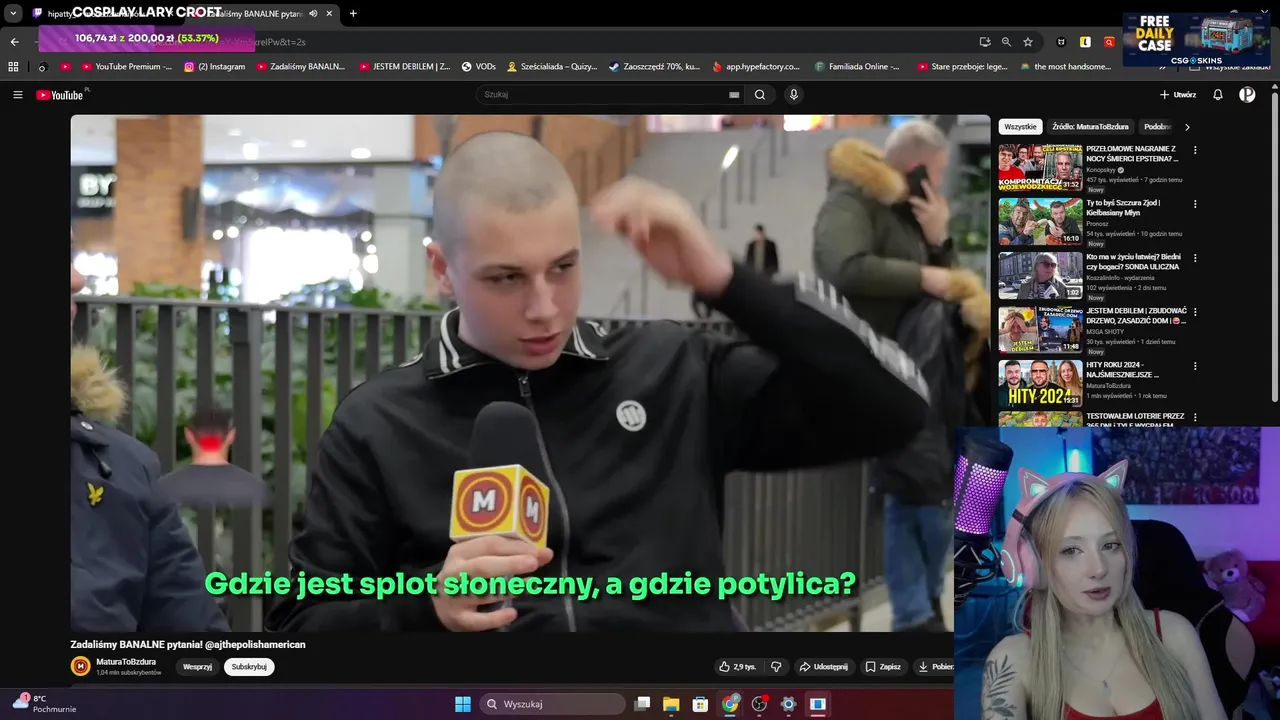
Task: Open options for HITY ROKU 2024 video
Action: click(x=1195, y=366)
